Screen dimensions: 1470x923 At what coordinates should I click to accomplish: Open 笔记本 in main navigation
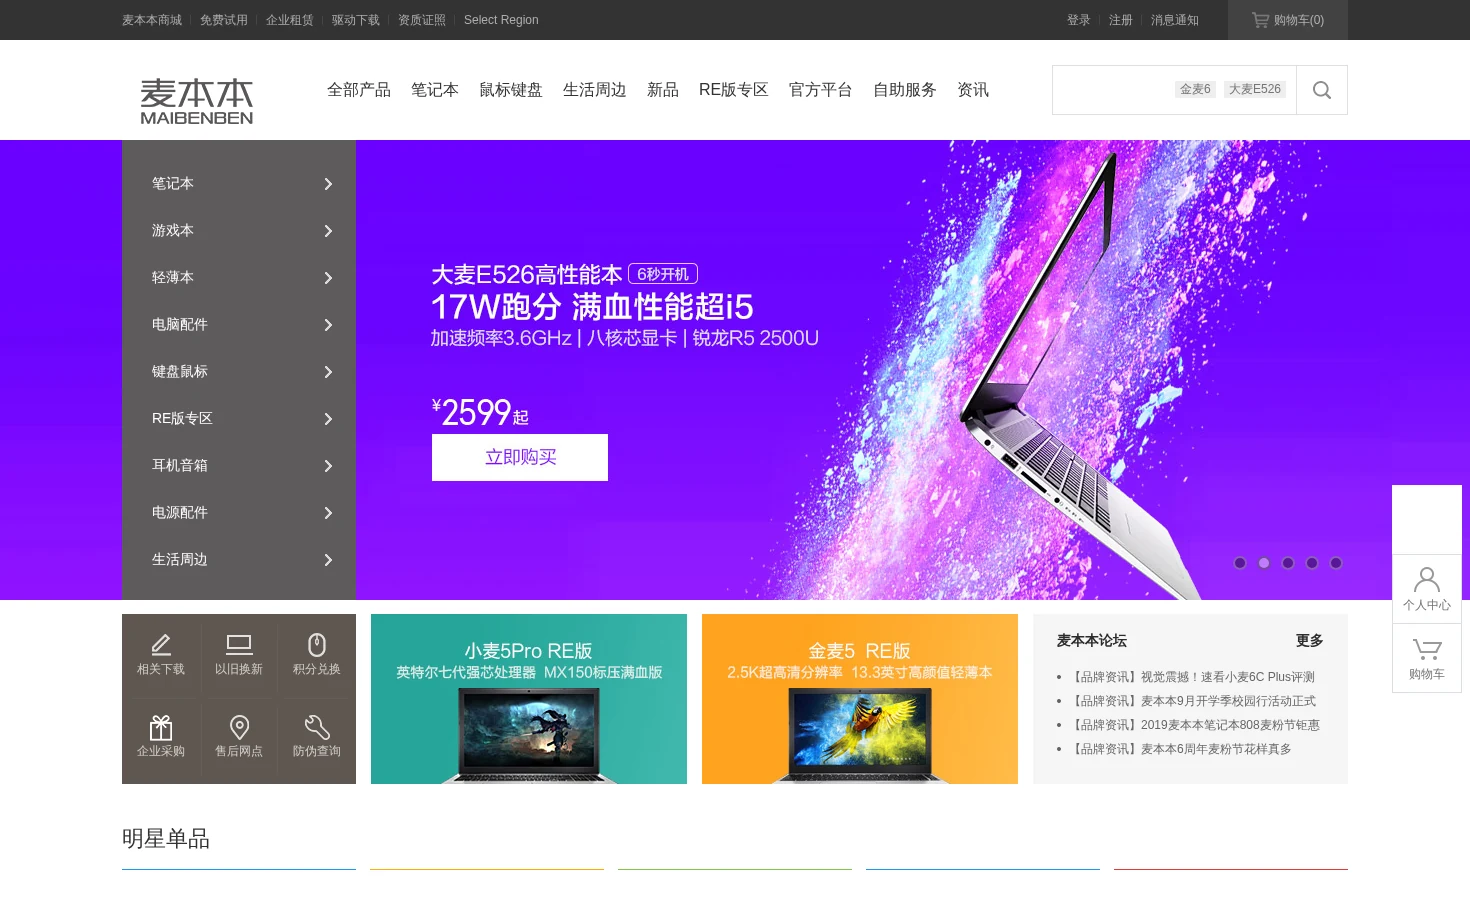tap(435, 90)
